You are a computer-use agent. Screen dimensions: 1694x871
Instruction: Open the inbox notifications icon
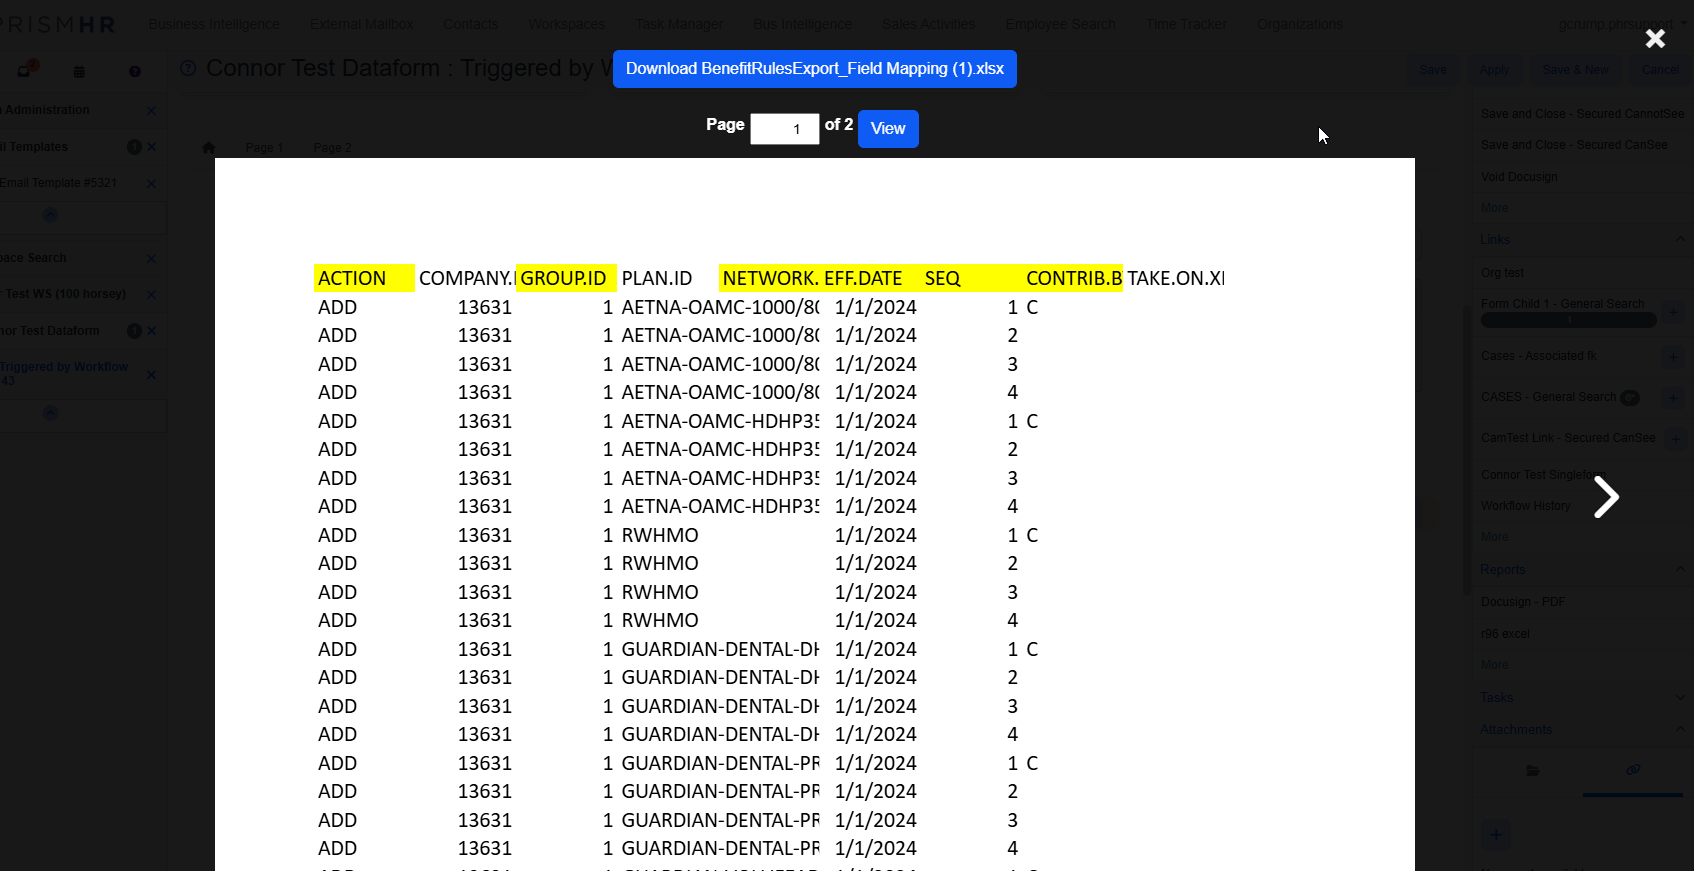pyautogui.click(x=25, y=70)
